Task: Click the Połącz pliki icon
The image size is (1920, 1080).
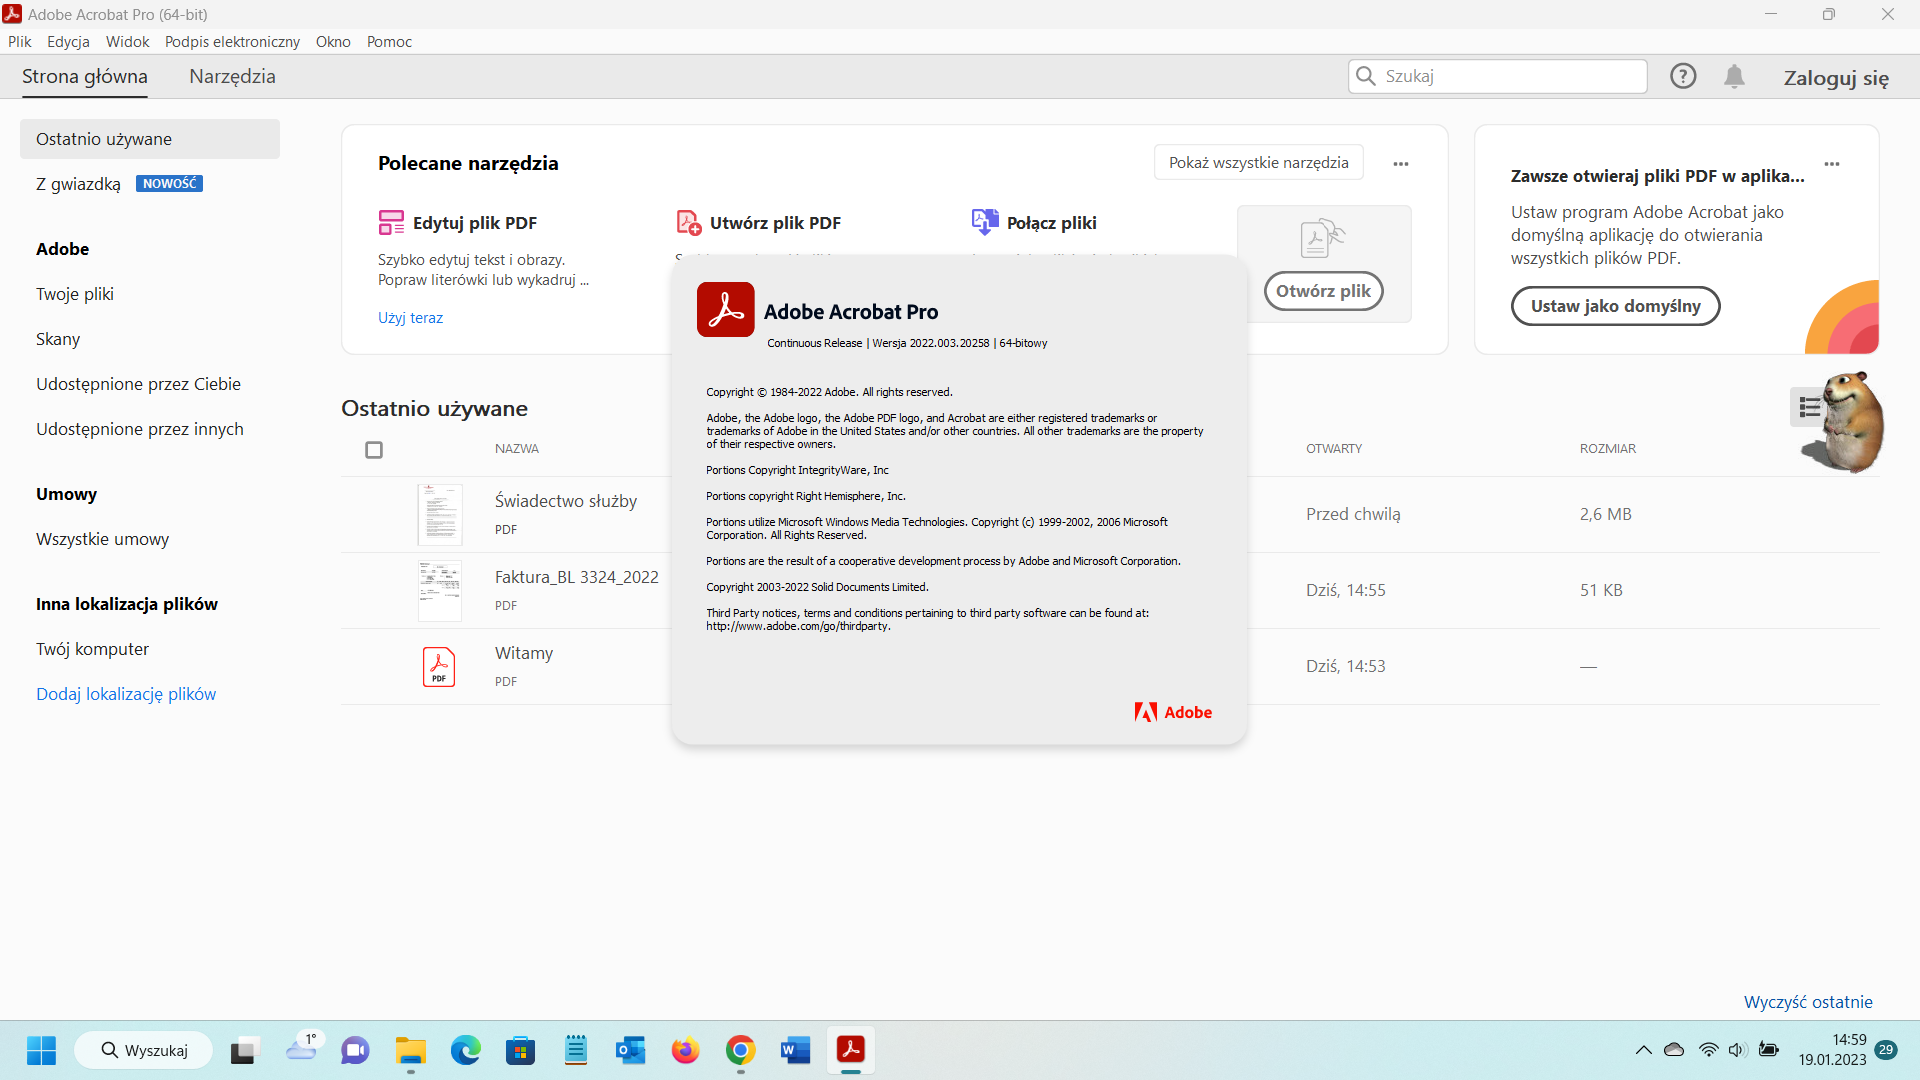Action: (x=985, y=222)
